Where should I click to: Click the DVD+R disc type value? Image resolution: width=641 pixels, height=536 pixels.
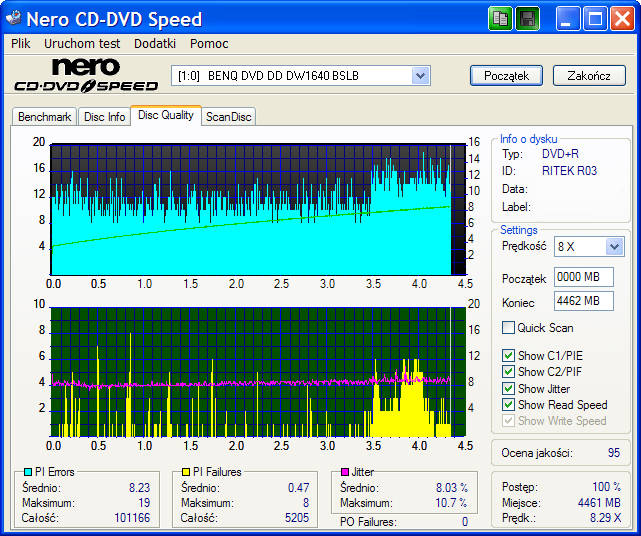pyautogui.click(x=560, y=154)
